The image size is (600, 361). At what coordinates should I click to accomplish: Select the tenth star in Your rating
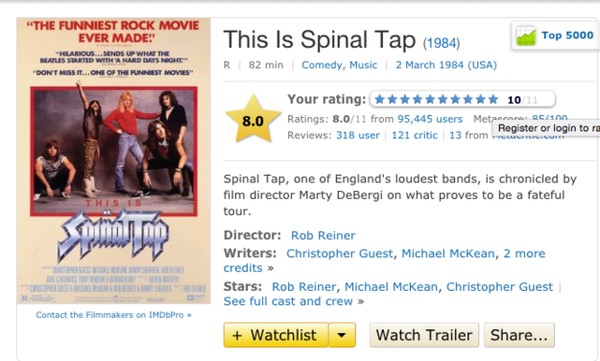(493, 100)
